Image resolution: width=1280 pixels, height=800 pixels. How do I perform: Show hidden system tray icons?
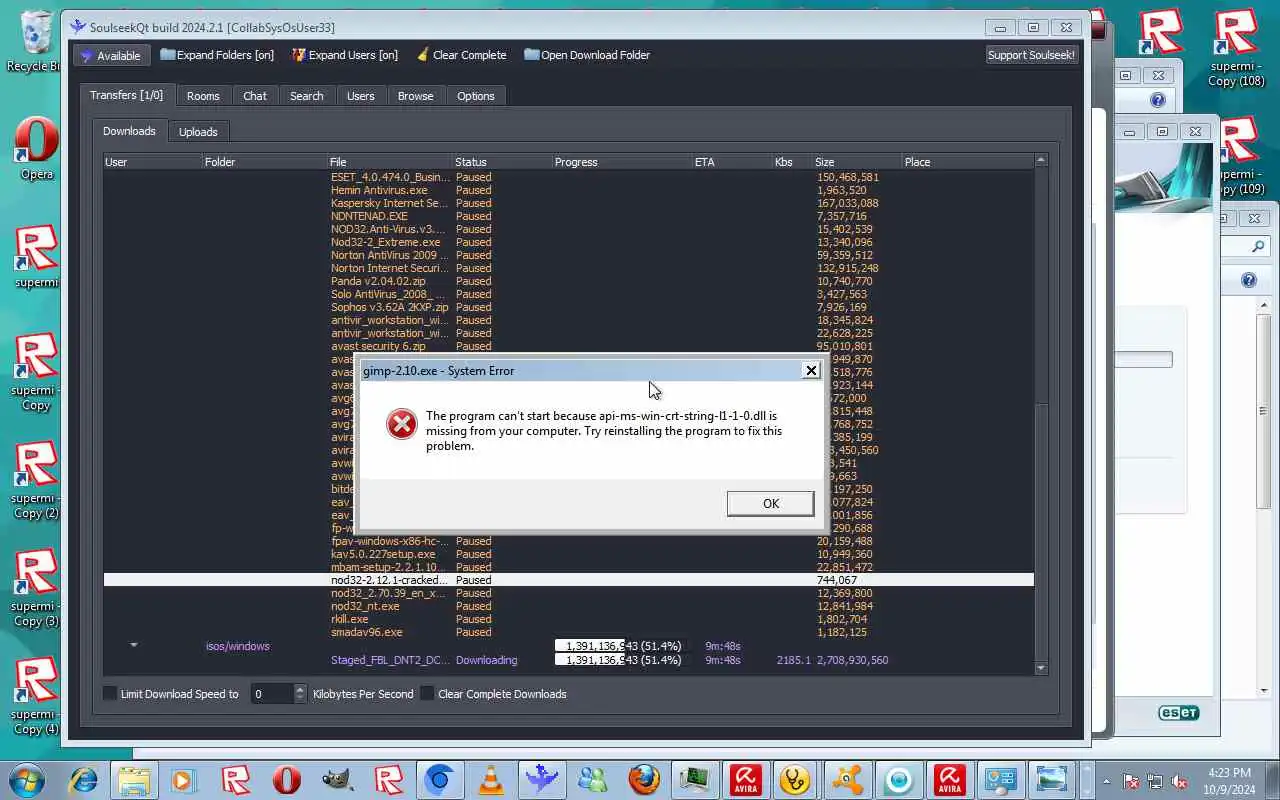pyautogui.click(x=1107, y=781)
